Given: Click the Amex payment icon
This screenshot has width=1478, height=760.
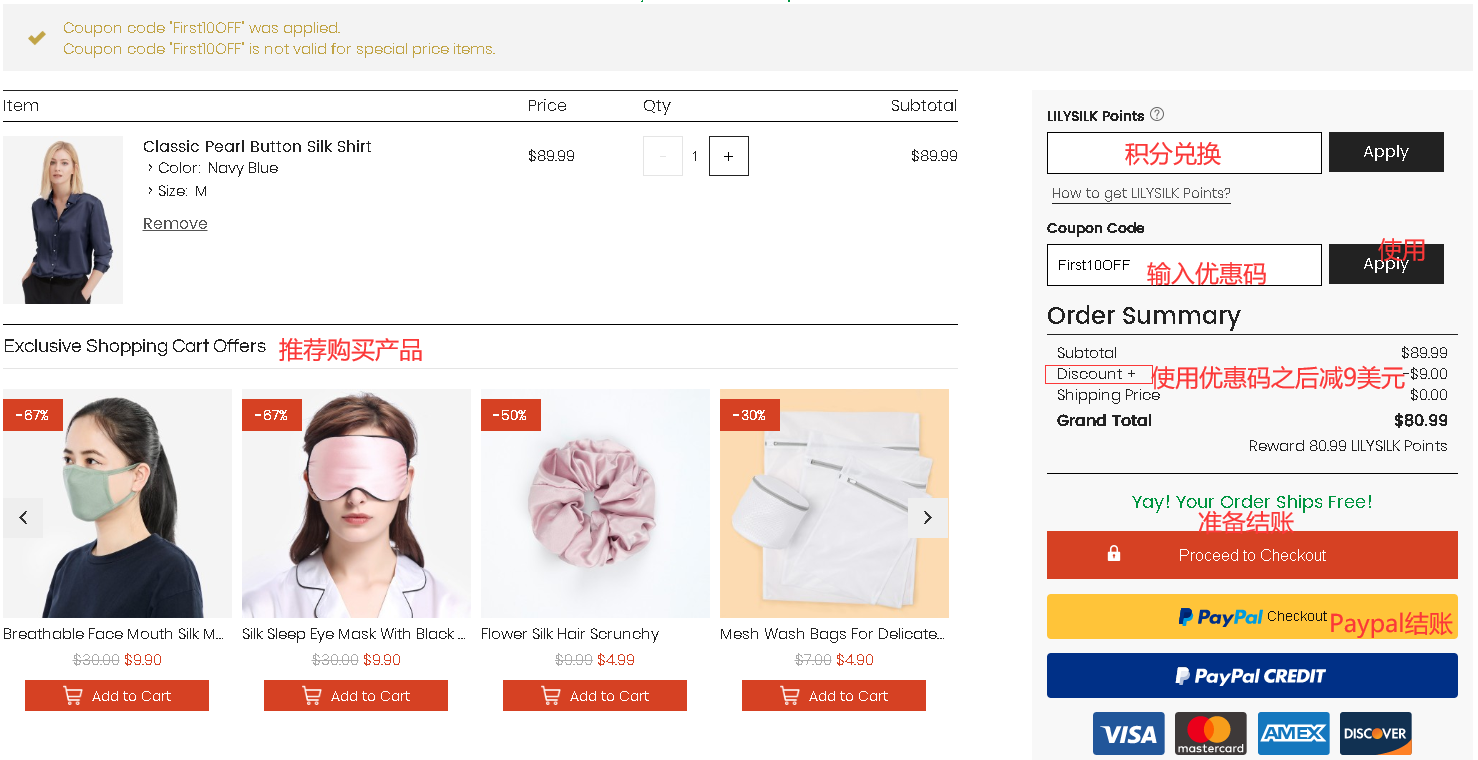Looking at the screenshot, I should [1293, 734].
